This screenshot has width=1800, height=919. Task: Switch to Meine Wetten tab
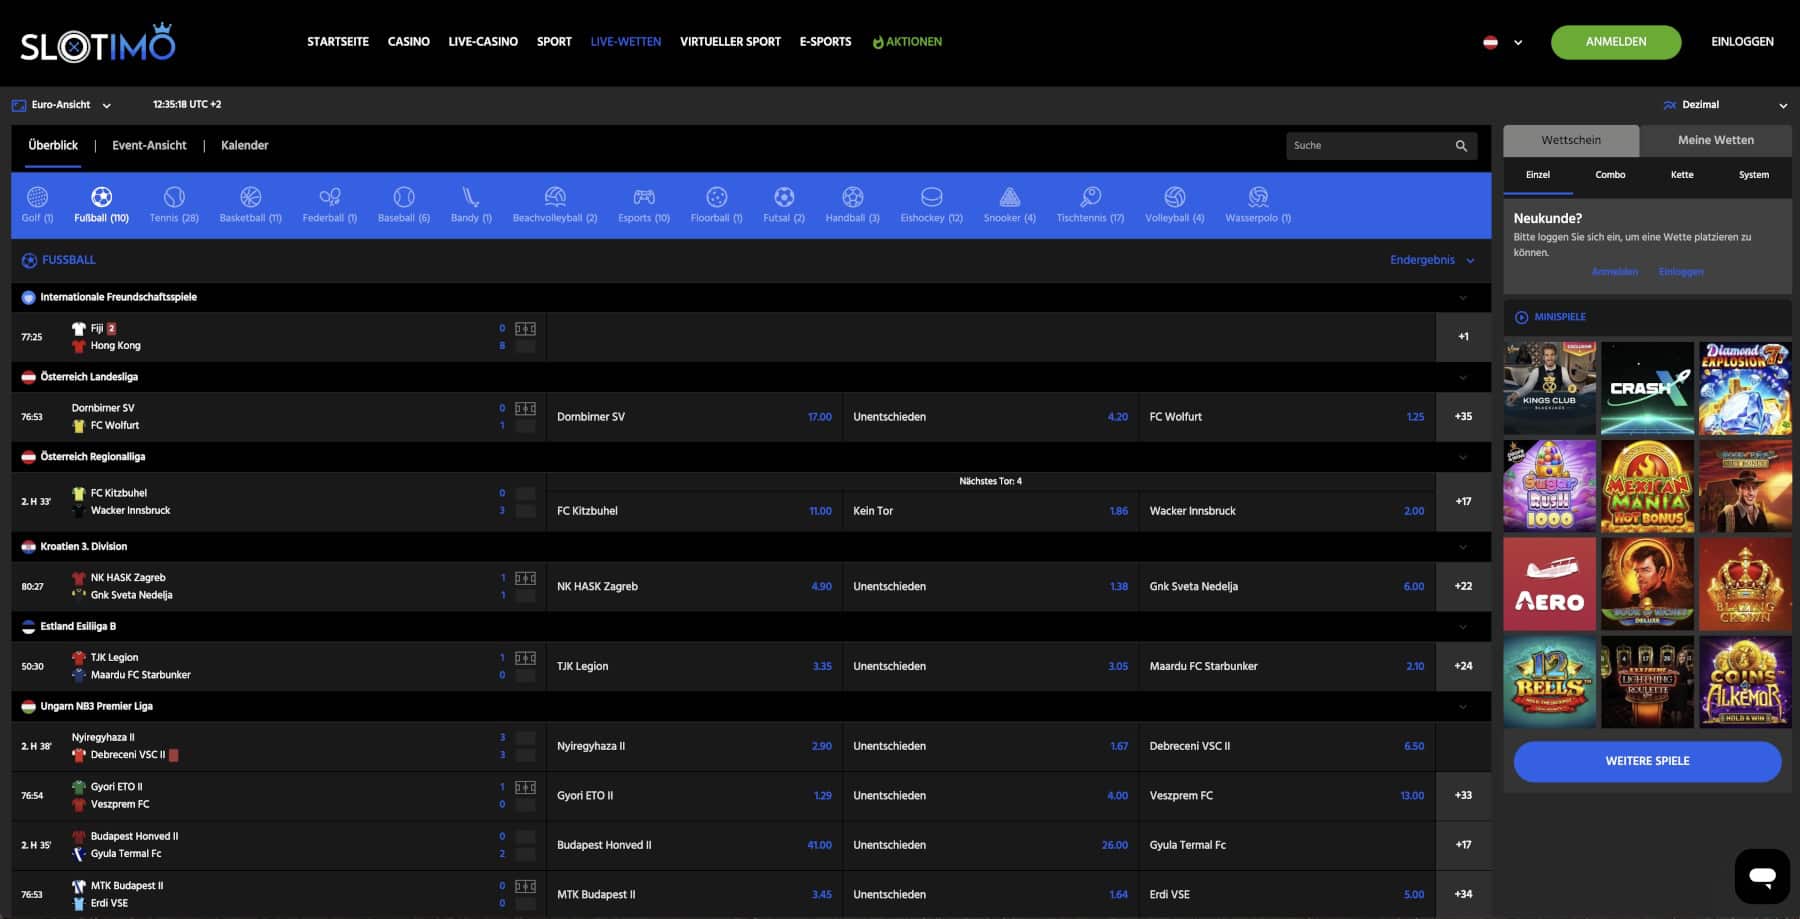pyautogui.click(x=1715, y=140)
